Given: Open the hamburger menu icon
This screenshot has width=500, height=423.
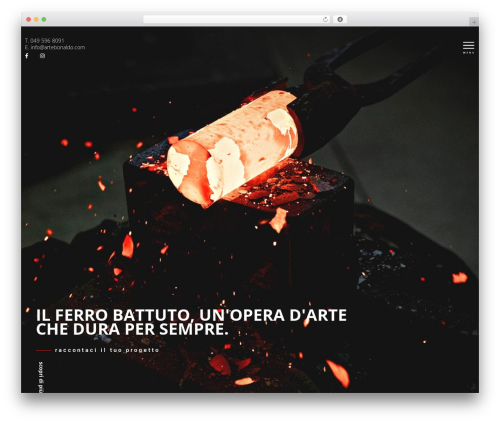Looking at the screenshot, I should (468, 47).
